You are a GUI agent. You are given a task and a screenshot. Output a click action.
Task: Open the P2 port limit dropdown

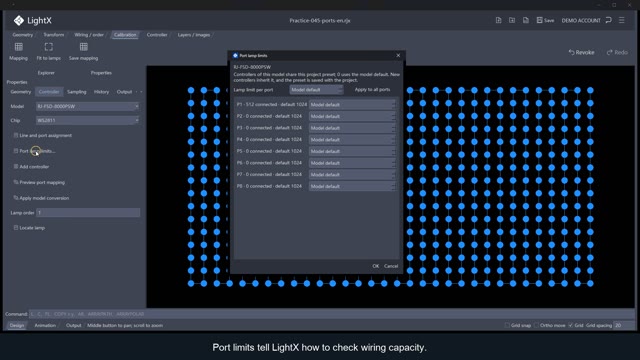pos(352,116)
